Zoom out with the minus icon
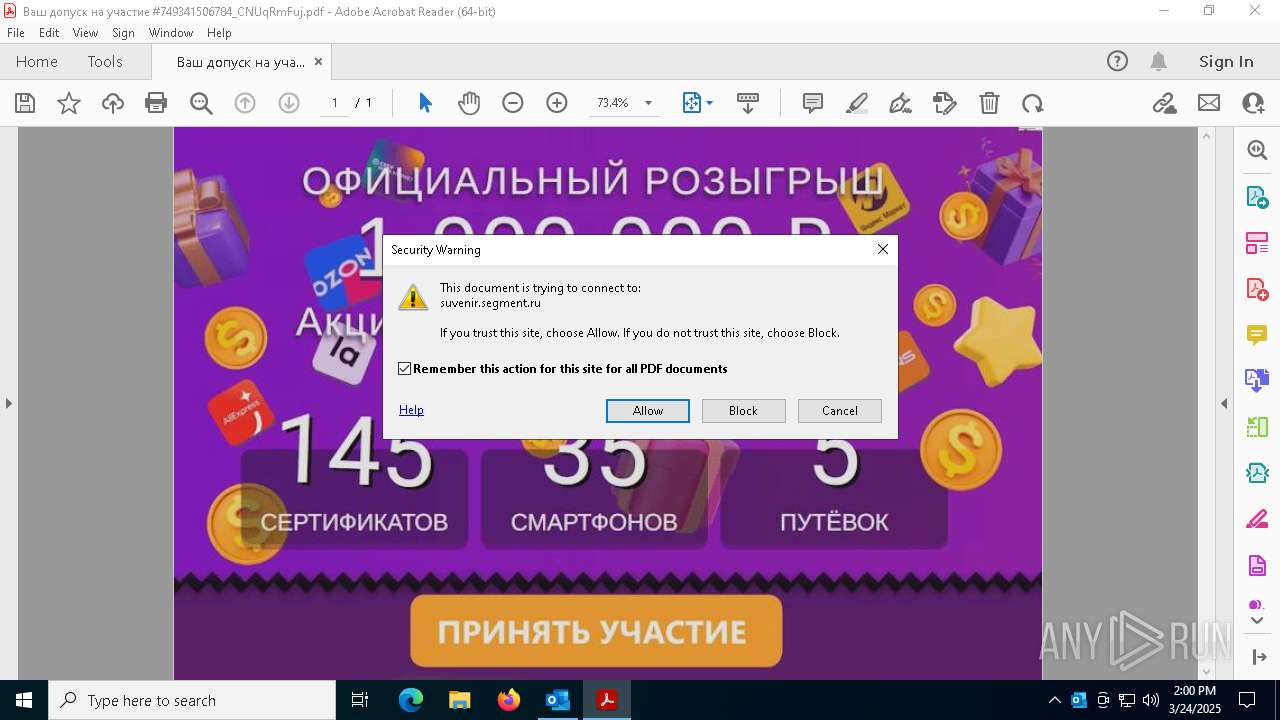The image size is (1280, 720). pos(513,103)
